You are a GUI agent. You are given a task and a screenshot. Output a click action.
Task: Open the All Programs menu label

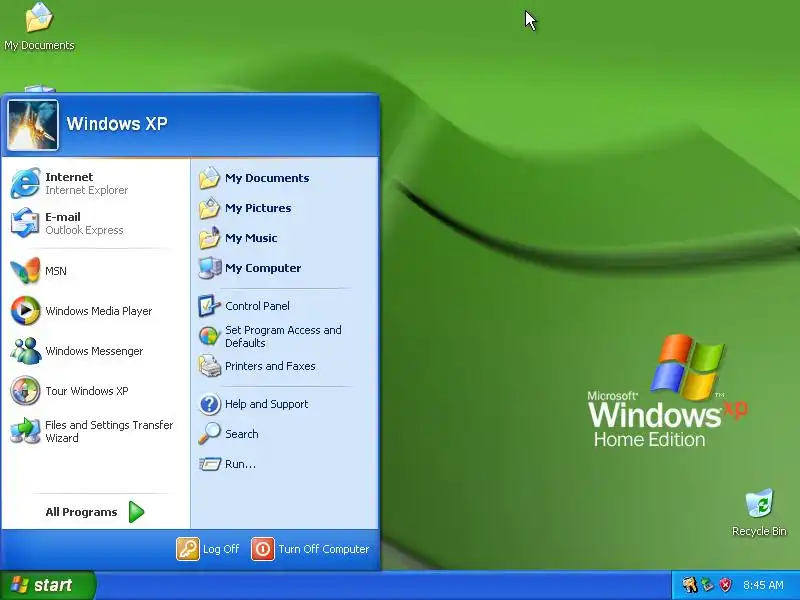click(81, 512)
